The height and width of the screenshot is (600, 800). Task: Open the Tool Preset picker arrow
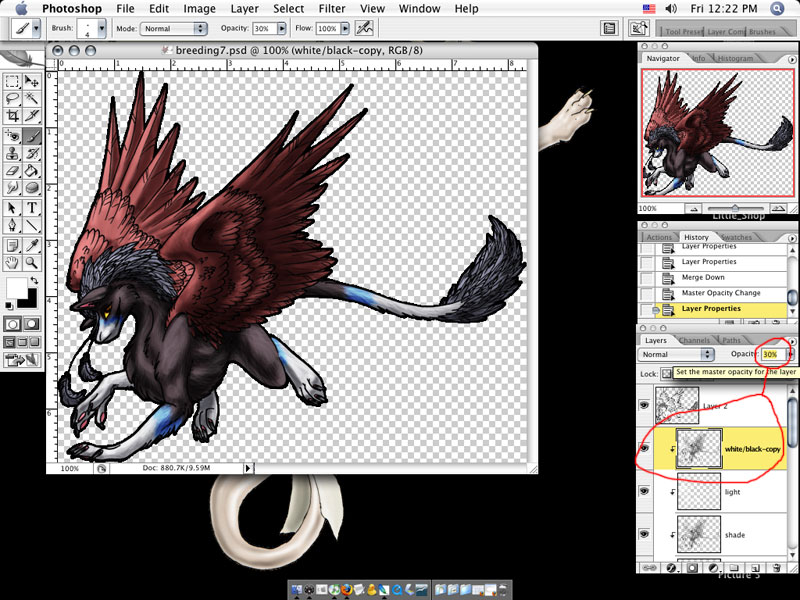pos(36,29)
